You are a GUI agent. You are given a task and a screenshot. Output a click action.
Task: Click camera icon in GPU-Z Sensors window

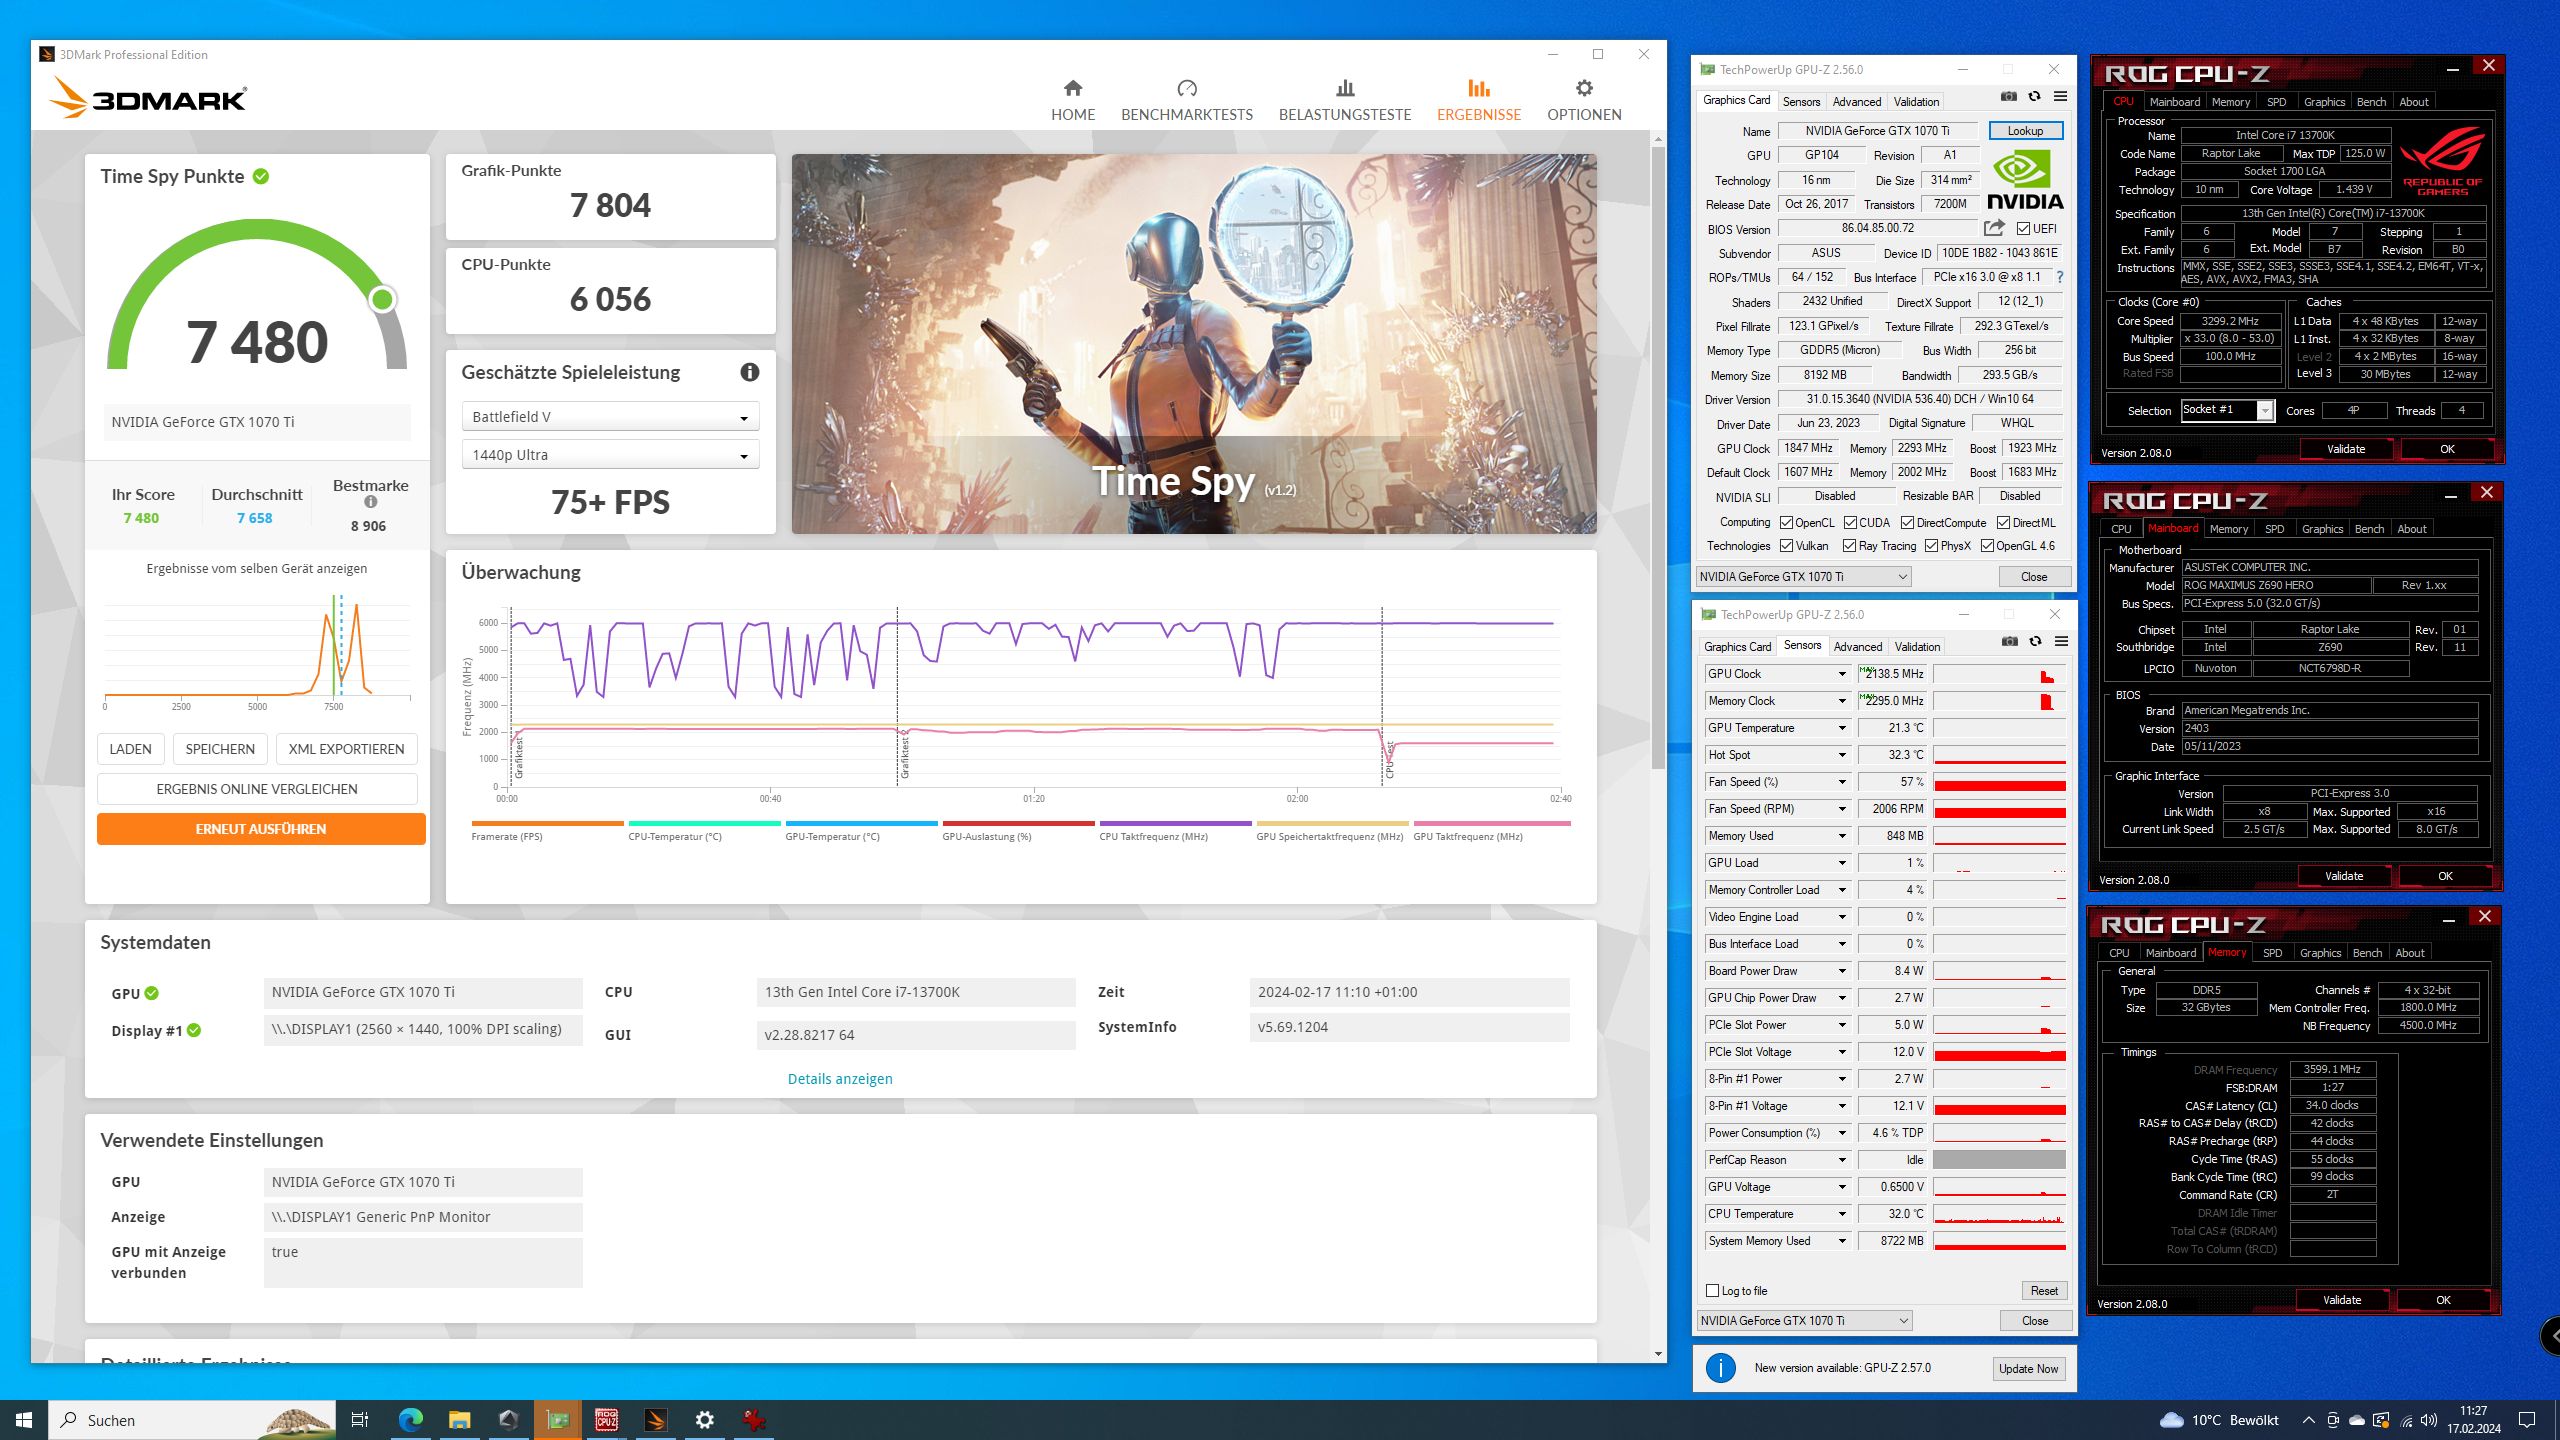(2009, 642)
